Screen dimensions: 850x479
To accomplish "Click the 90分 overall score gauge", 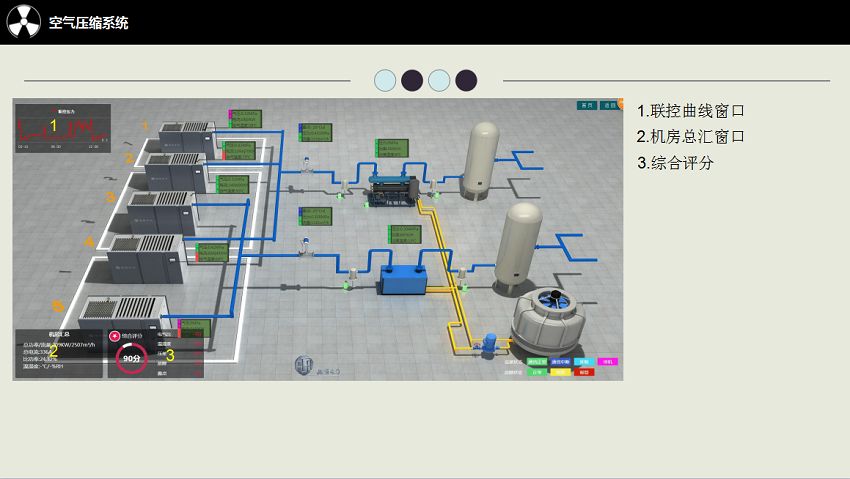I will coord(131,359).
